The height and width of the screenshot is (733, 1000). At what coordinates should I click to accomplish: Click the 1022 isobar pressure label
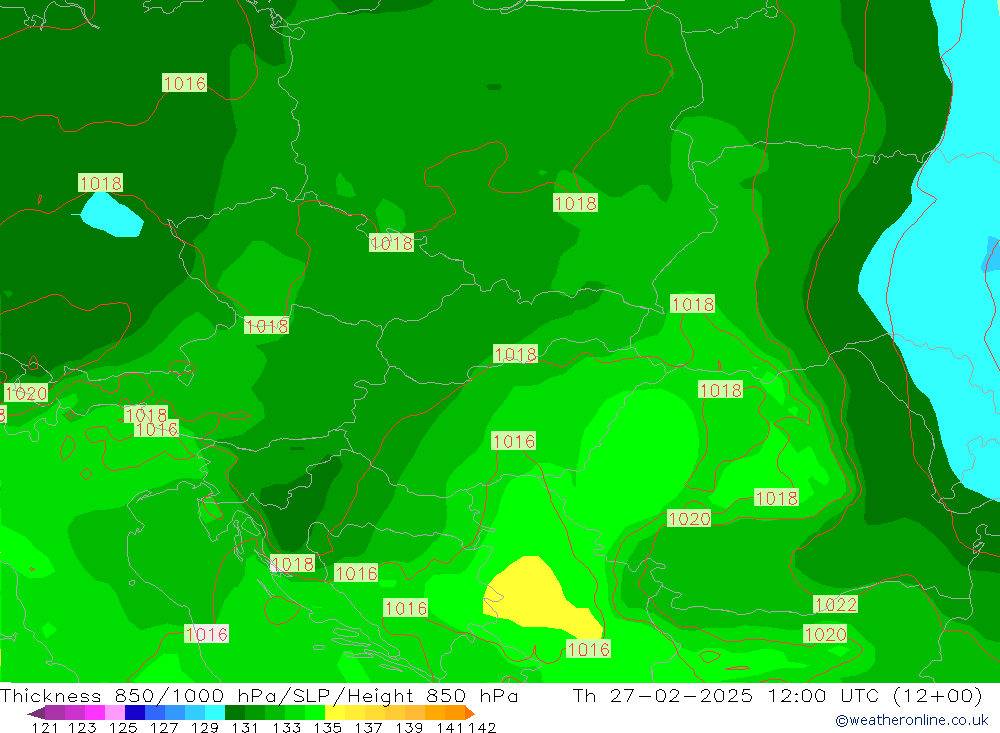click(x=835, y=604)
